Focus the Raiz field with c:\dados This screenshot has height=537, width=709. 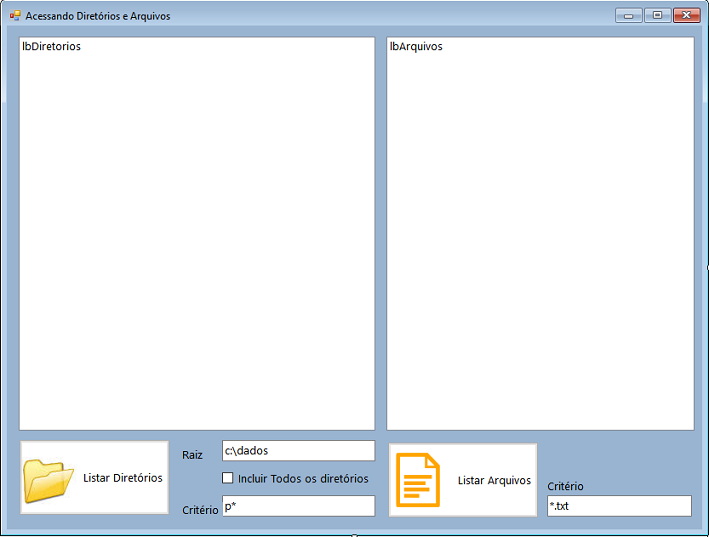pos(298,451)
